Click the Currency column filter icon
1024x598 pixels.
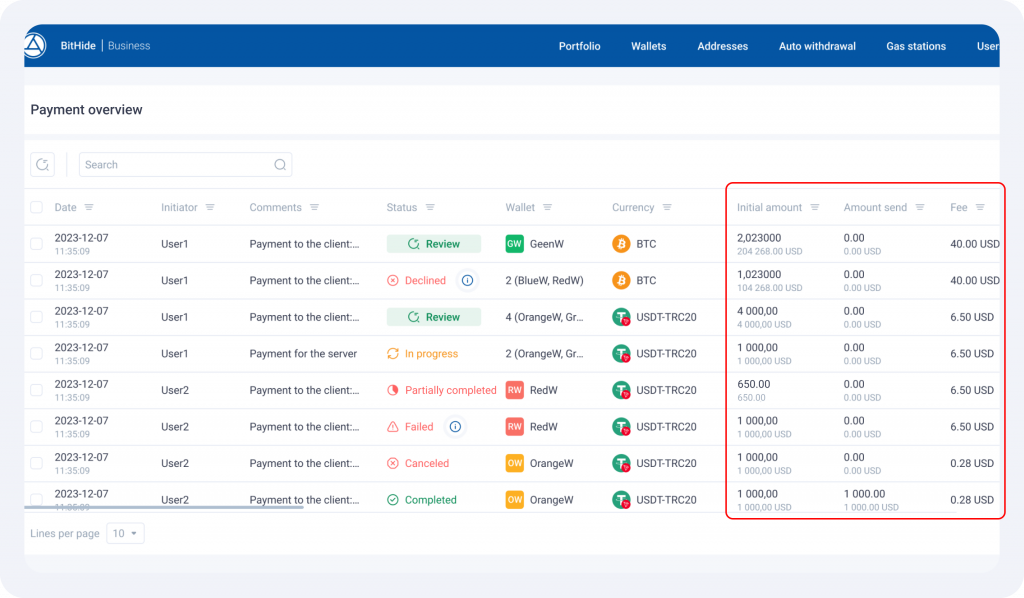[667, 208]
